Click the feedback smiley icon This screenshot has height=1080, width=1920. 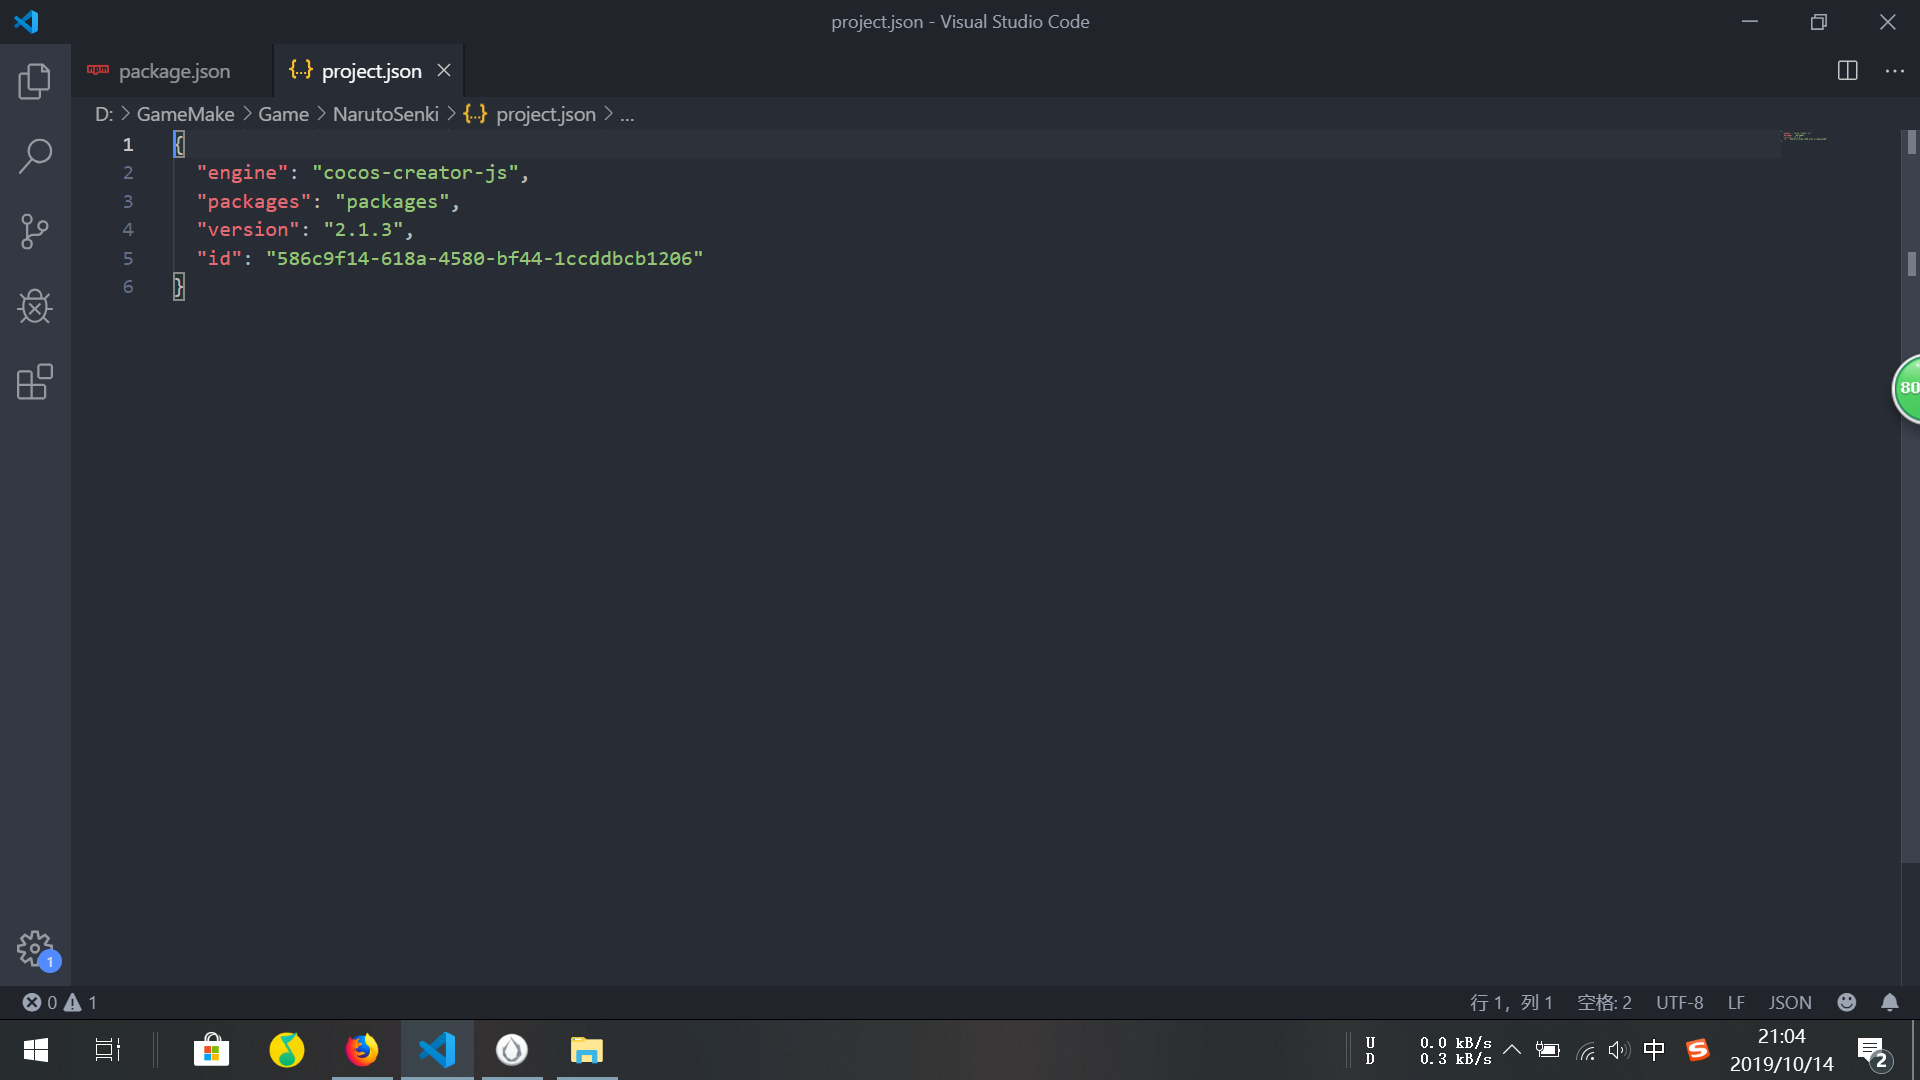pos(1846,1002)
